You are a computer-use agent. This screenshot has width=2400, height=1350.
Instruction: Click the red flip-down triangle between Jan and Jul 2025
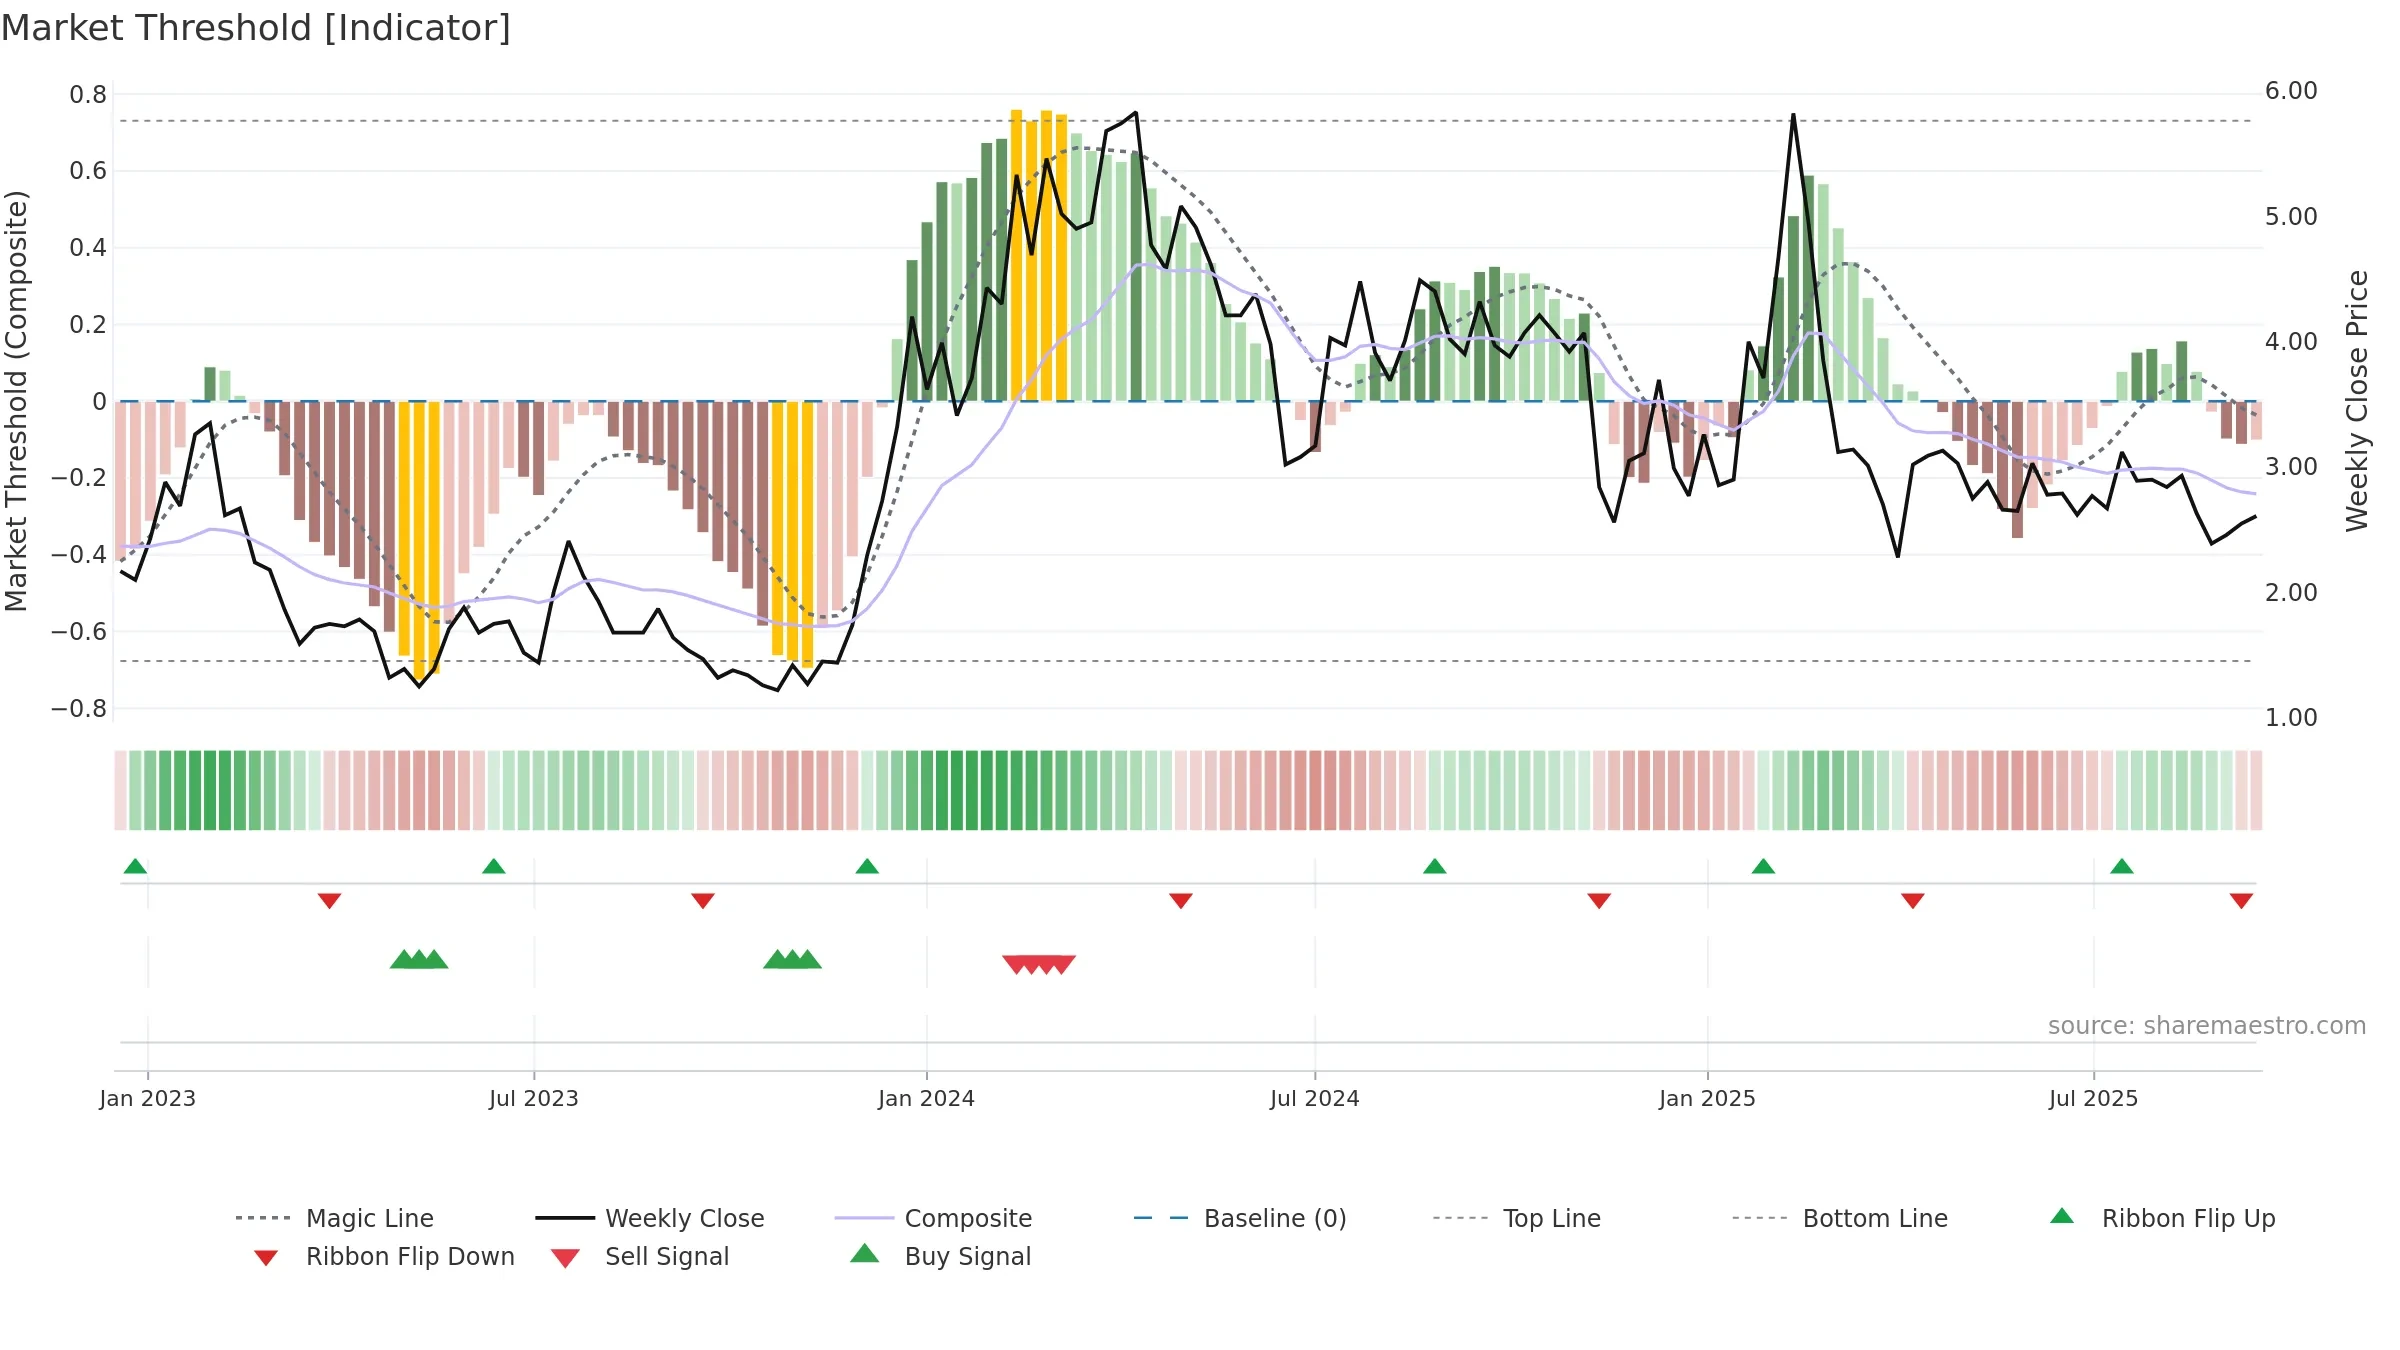[1913, 901]
